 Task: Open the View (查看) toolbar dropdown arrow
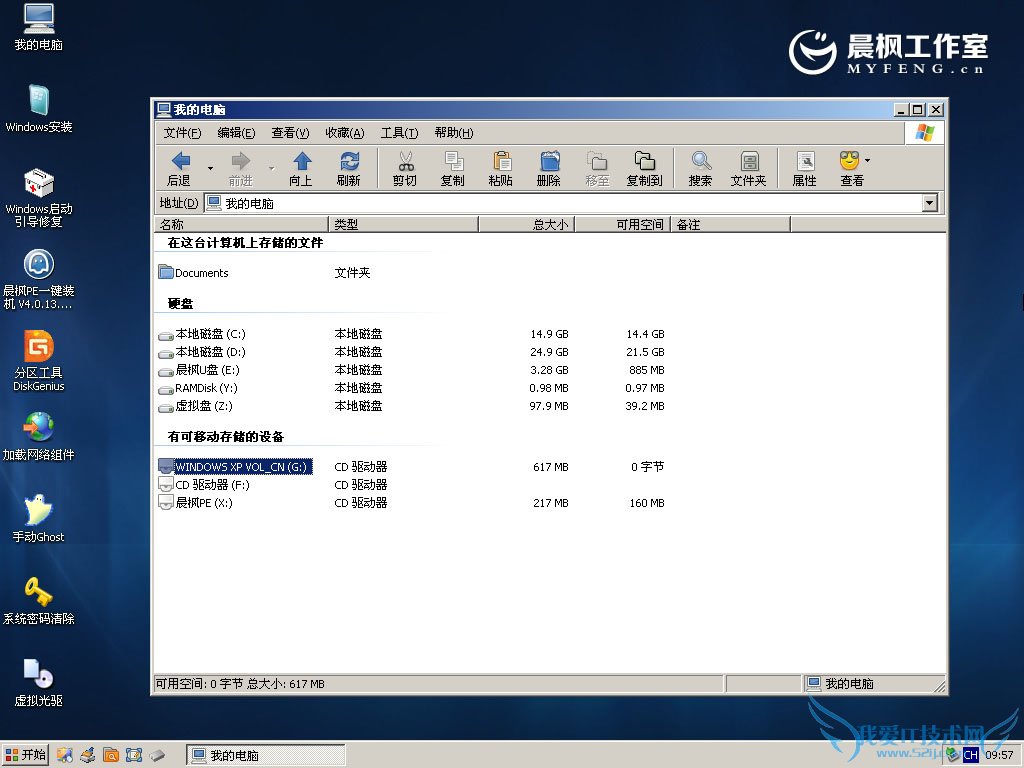[x=867, y=160]
